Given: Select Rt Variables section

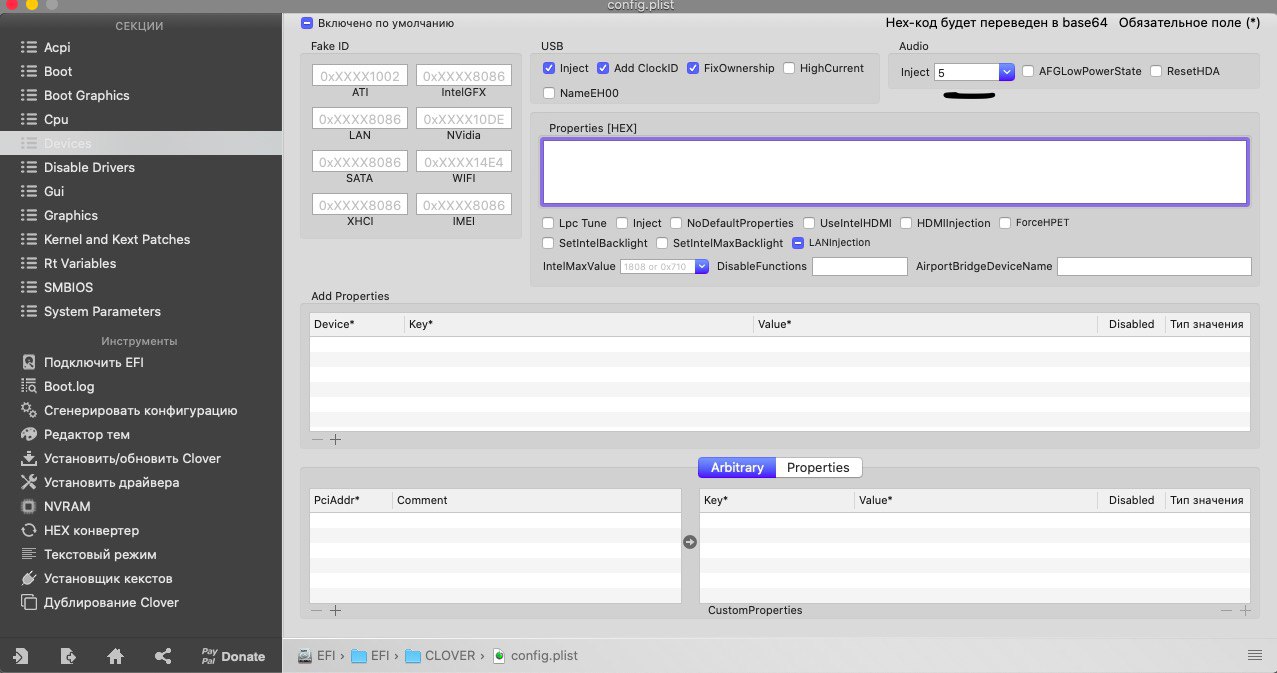Looking at the screenshot, I should 140,263.
